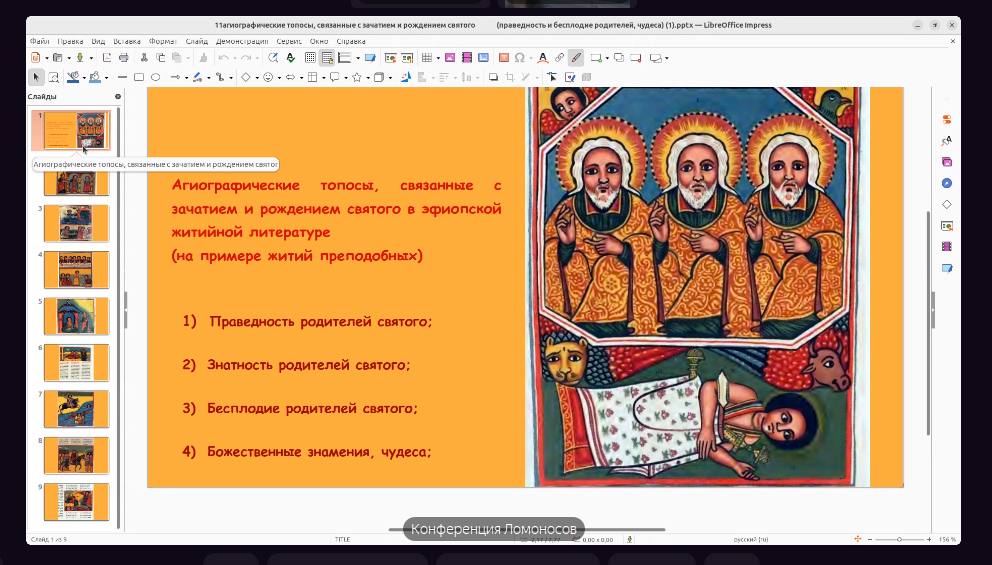The width and height of the screenshot is (992, 565).
Task: Select slide 5 thumbnail
Action: click(76, 316)
